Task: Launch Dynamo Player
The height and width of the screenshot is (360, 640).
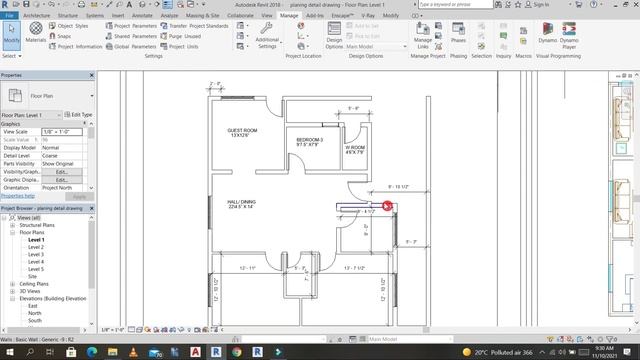Action: click(569, 36)
